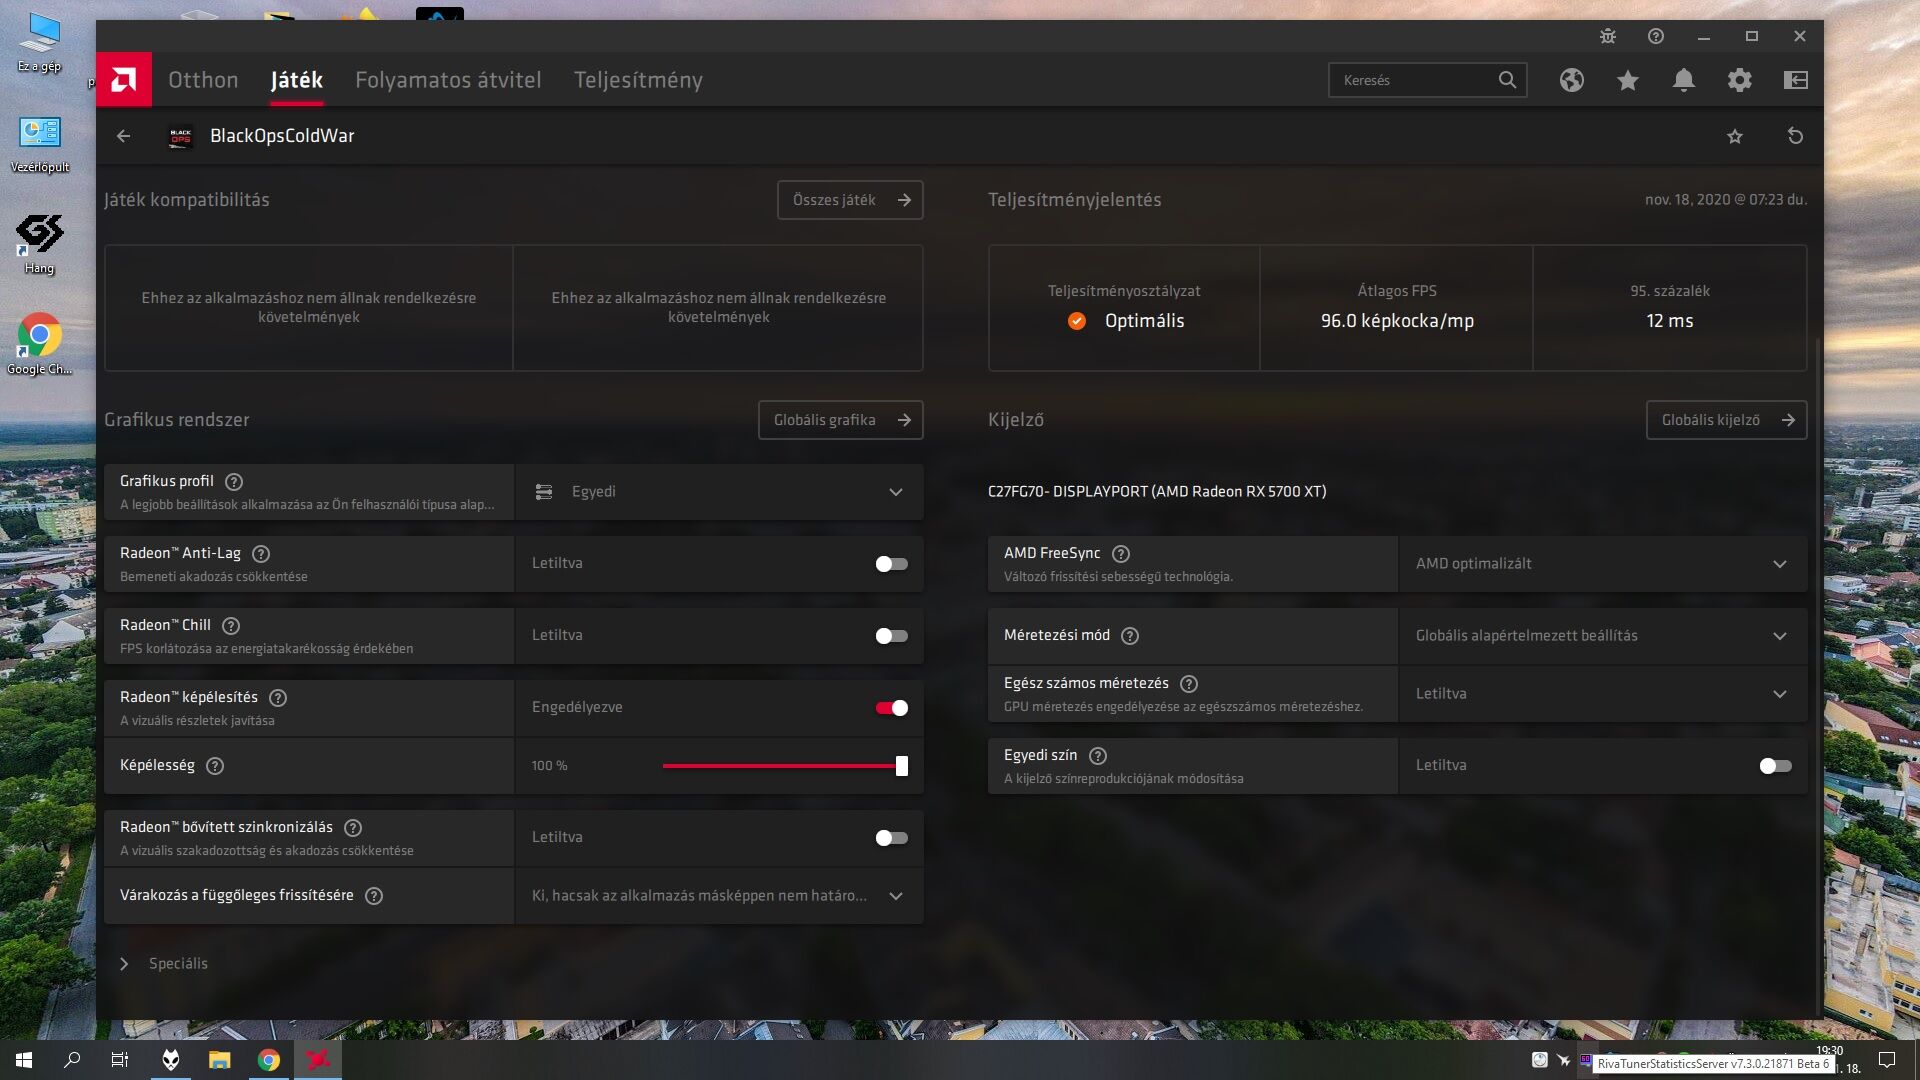The image size is (1920, 1080).
Task: Show help for Radeon Anti-Lag
Action: click(261, 554)
